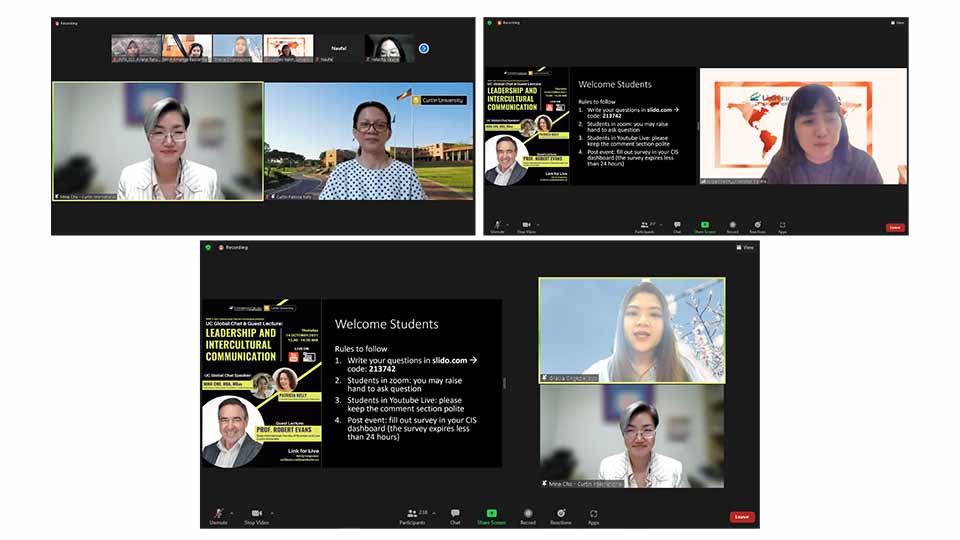Open video options arrow in the top-right window
The height and width of the screenshot is (540, 960).
coord(538,225)
